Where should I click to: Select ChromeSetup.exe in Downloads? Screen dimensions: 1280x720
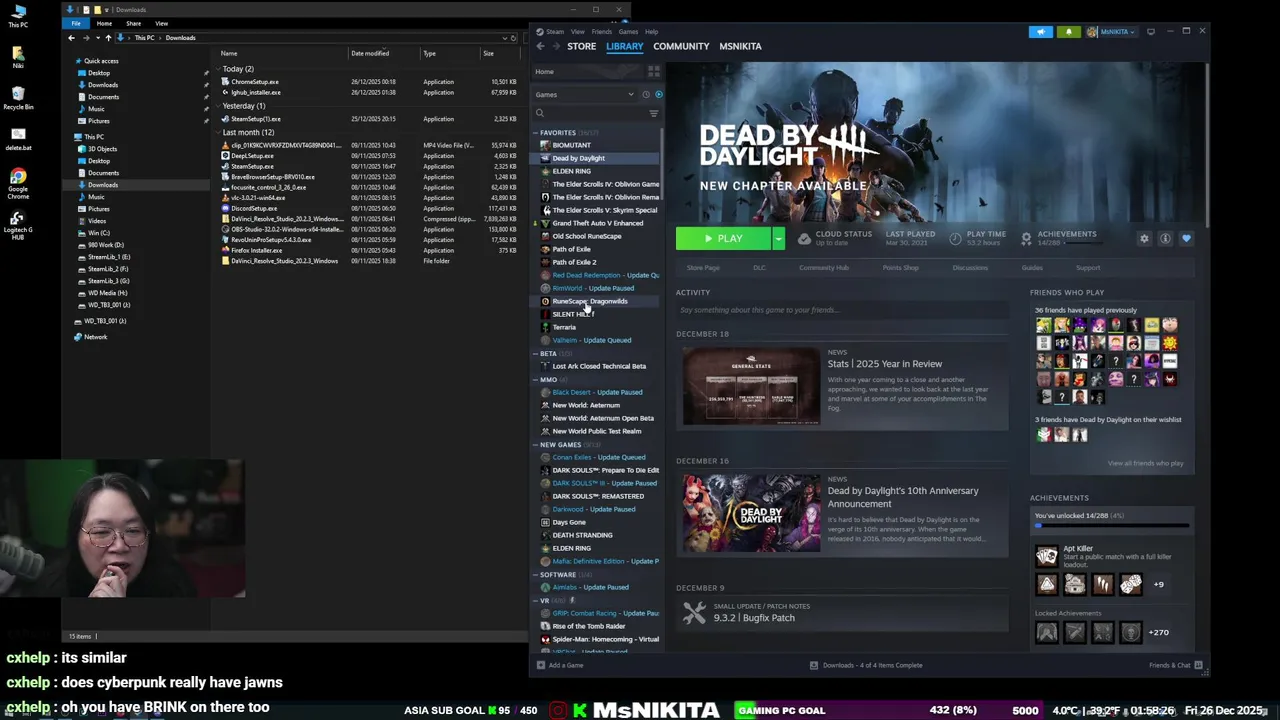pos(255,82)
